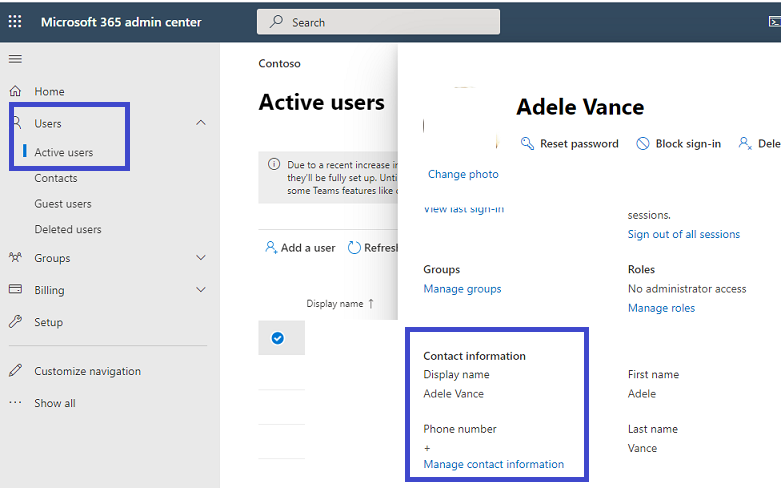
Task: Click the Groups people icon
Action: (x=15, y=257)
